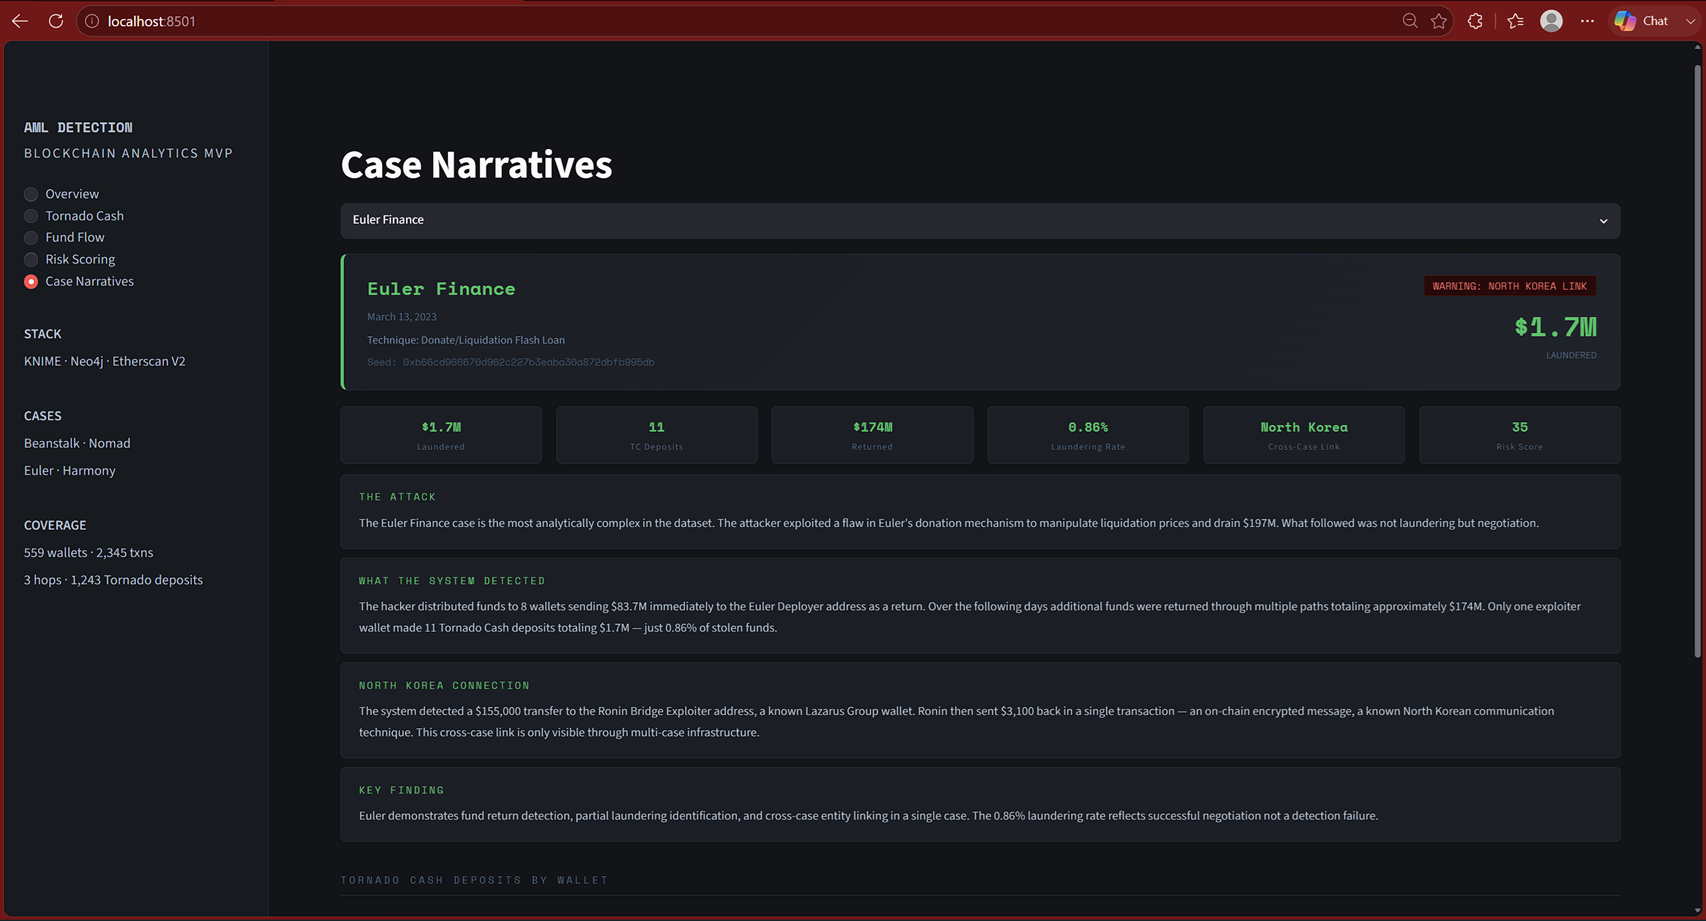Click TORNADO CASH DEPOSITS BY WALLET heading

point(474,880)
